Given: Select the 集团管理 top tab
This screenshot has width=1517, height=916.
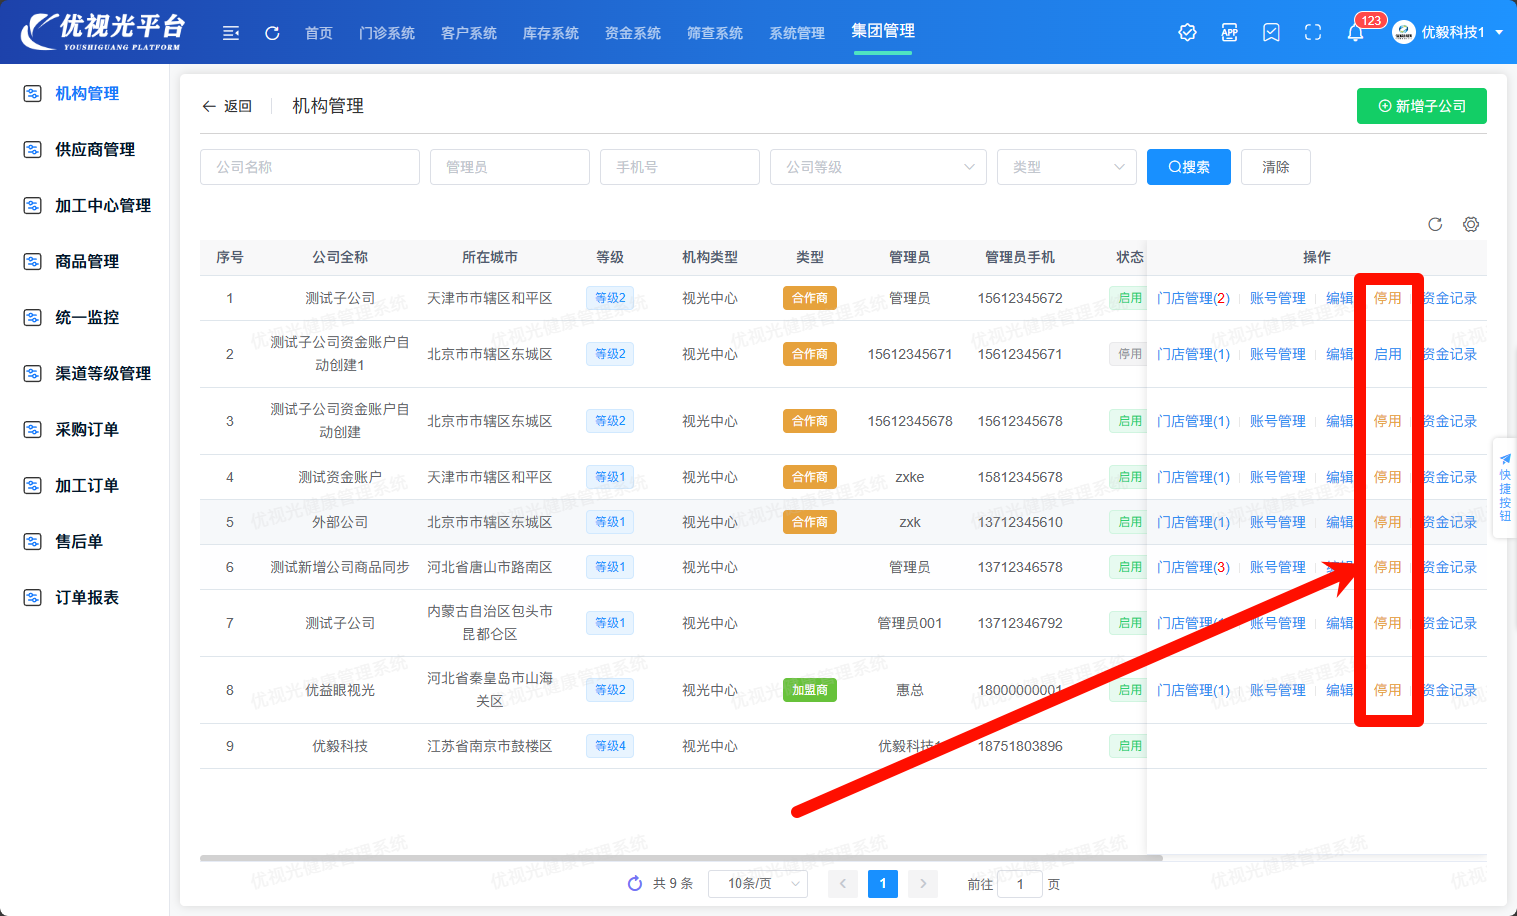Looking at the screenshot, I should [883, 31].
